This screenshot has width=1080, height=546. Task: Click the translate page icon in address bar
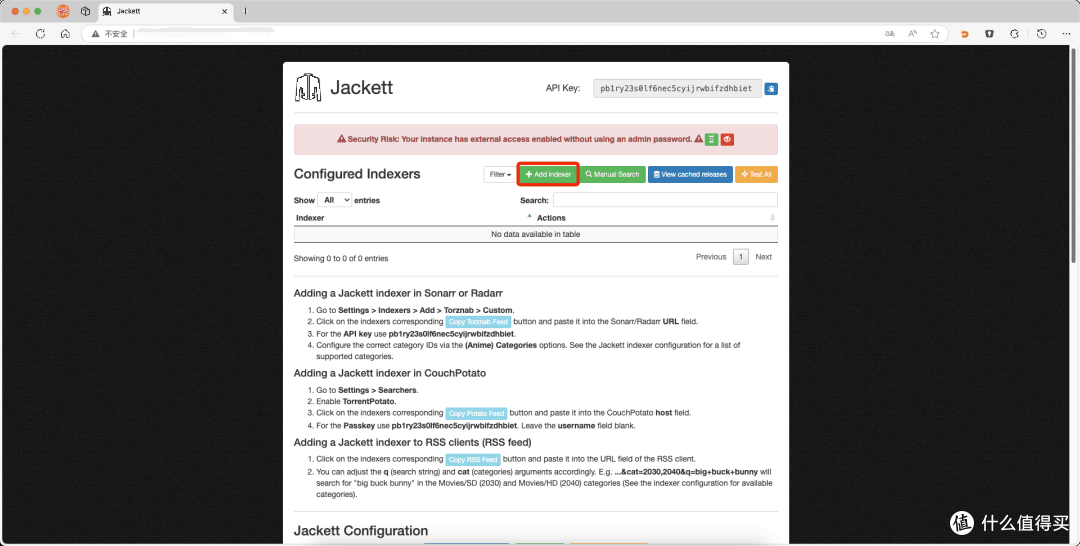890,34
